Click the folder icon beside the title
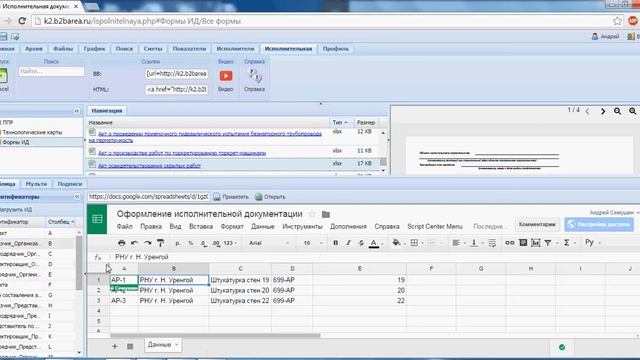640x360 pixels. pos(326,214)
